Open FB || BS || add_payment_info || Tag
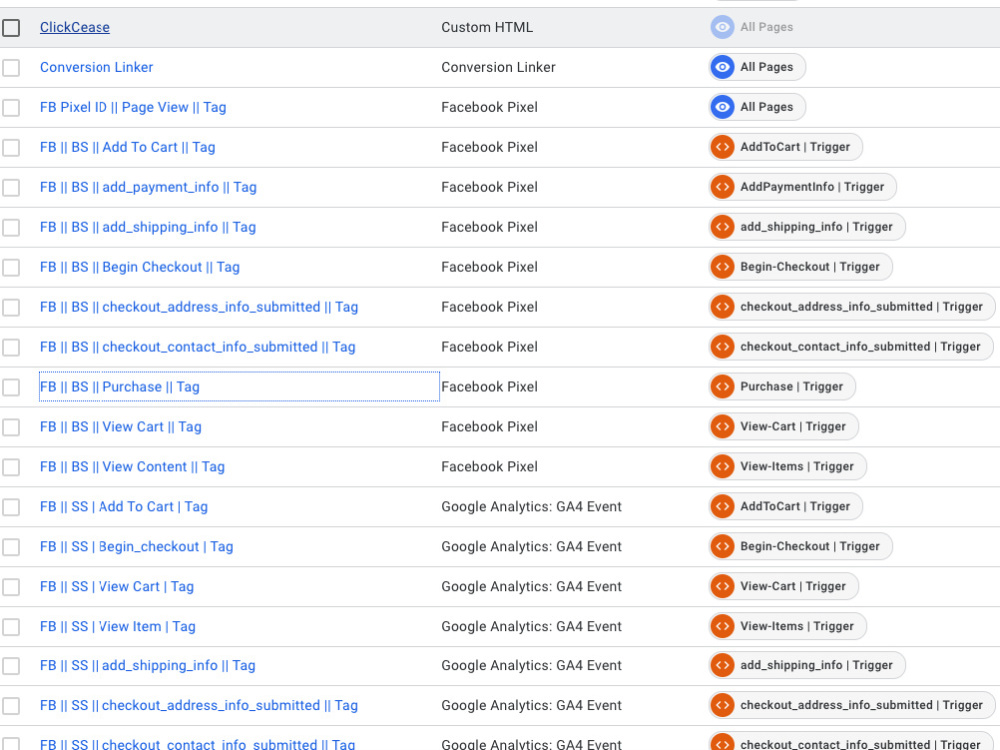This screenshot has width=1000, height=750. 148,187
